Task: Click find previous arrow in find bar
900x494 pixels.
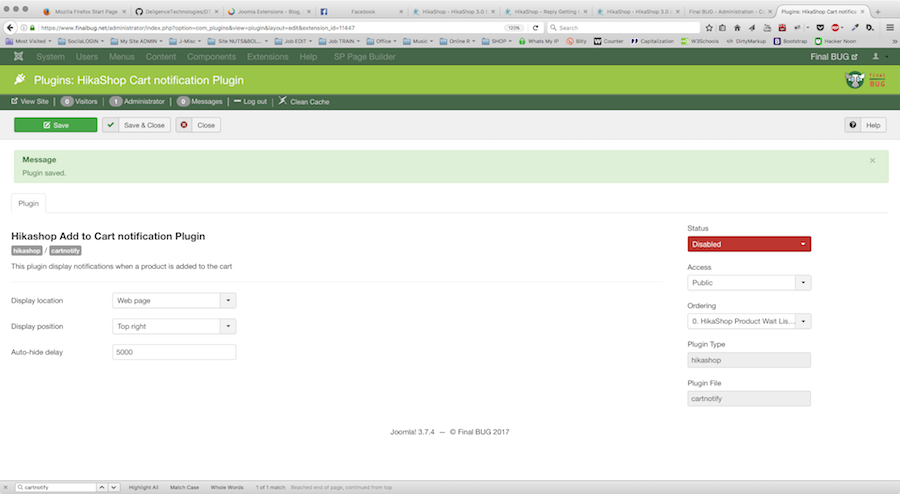Action: coord(102,487)
